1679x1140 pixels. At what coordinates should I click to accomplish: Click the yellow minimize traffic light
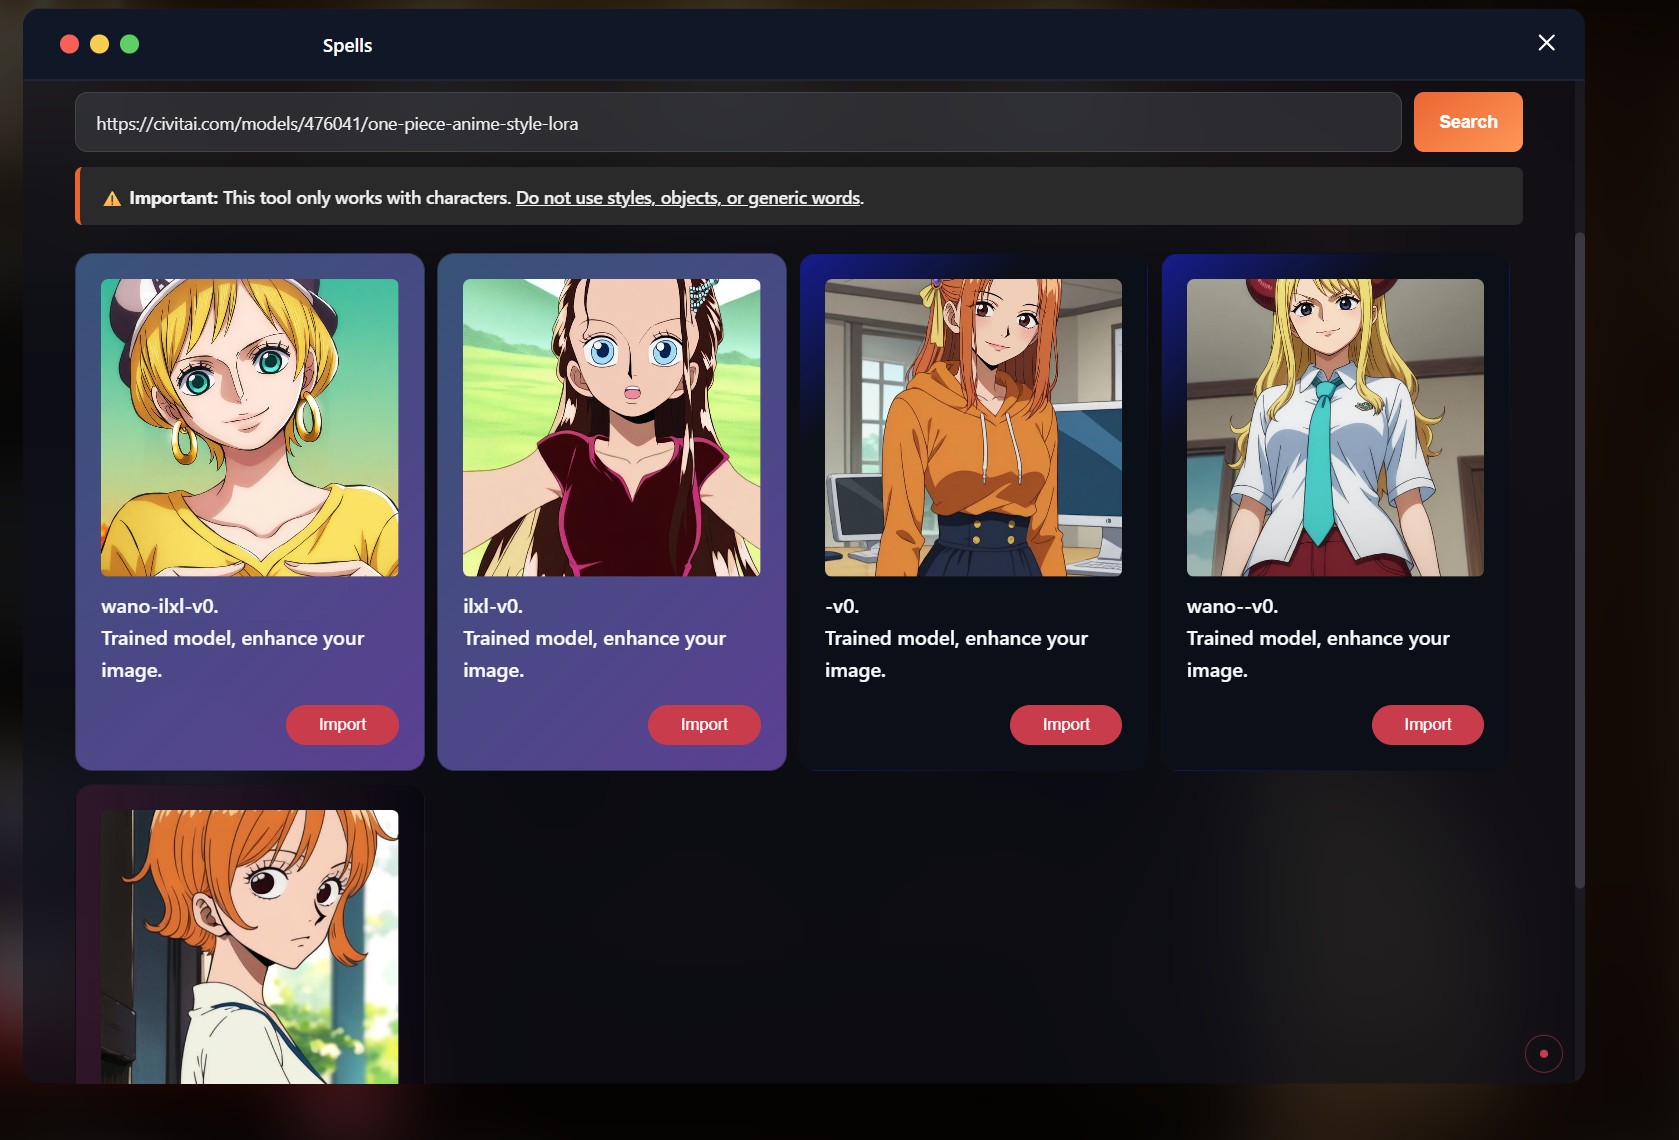click(x=99, y=44)
